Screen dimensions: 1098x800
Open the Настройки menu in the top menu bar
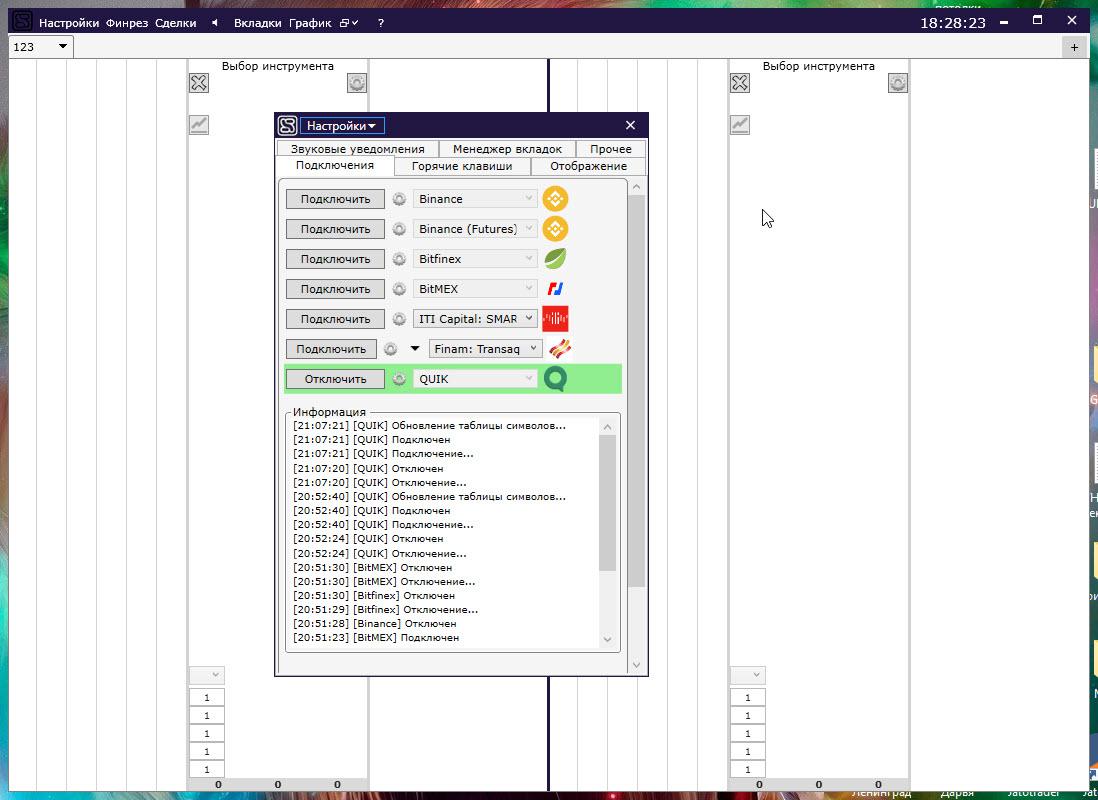69,23
